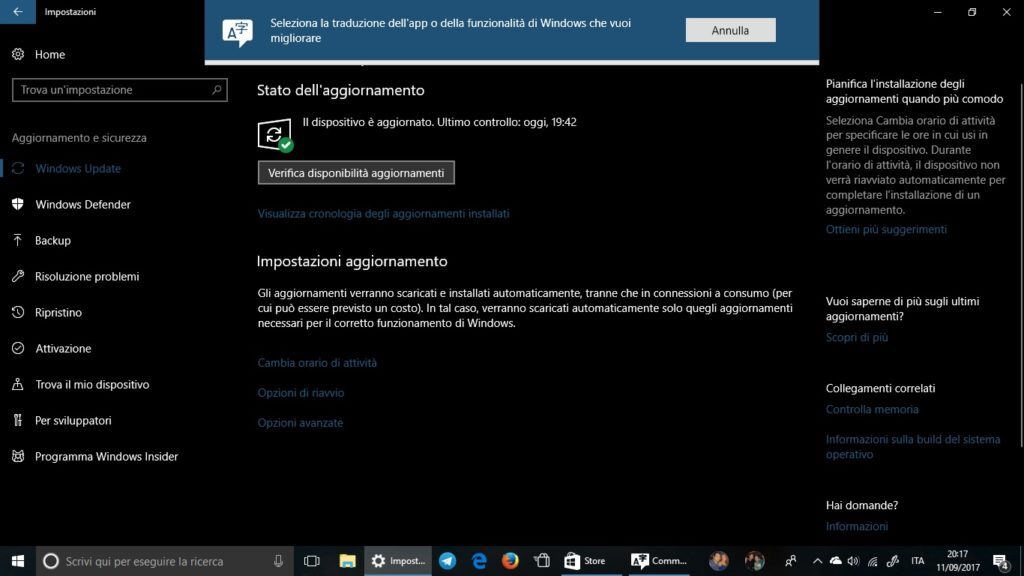Open Informazioni sulla build del sistema operativo

pyautogui.click(x=913, y=447)
